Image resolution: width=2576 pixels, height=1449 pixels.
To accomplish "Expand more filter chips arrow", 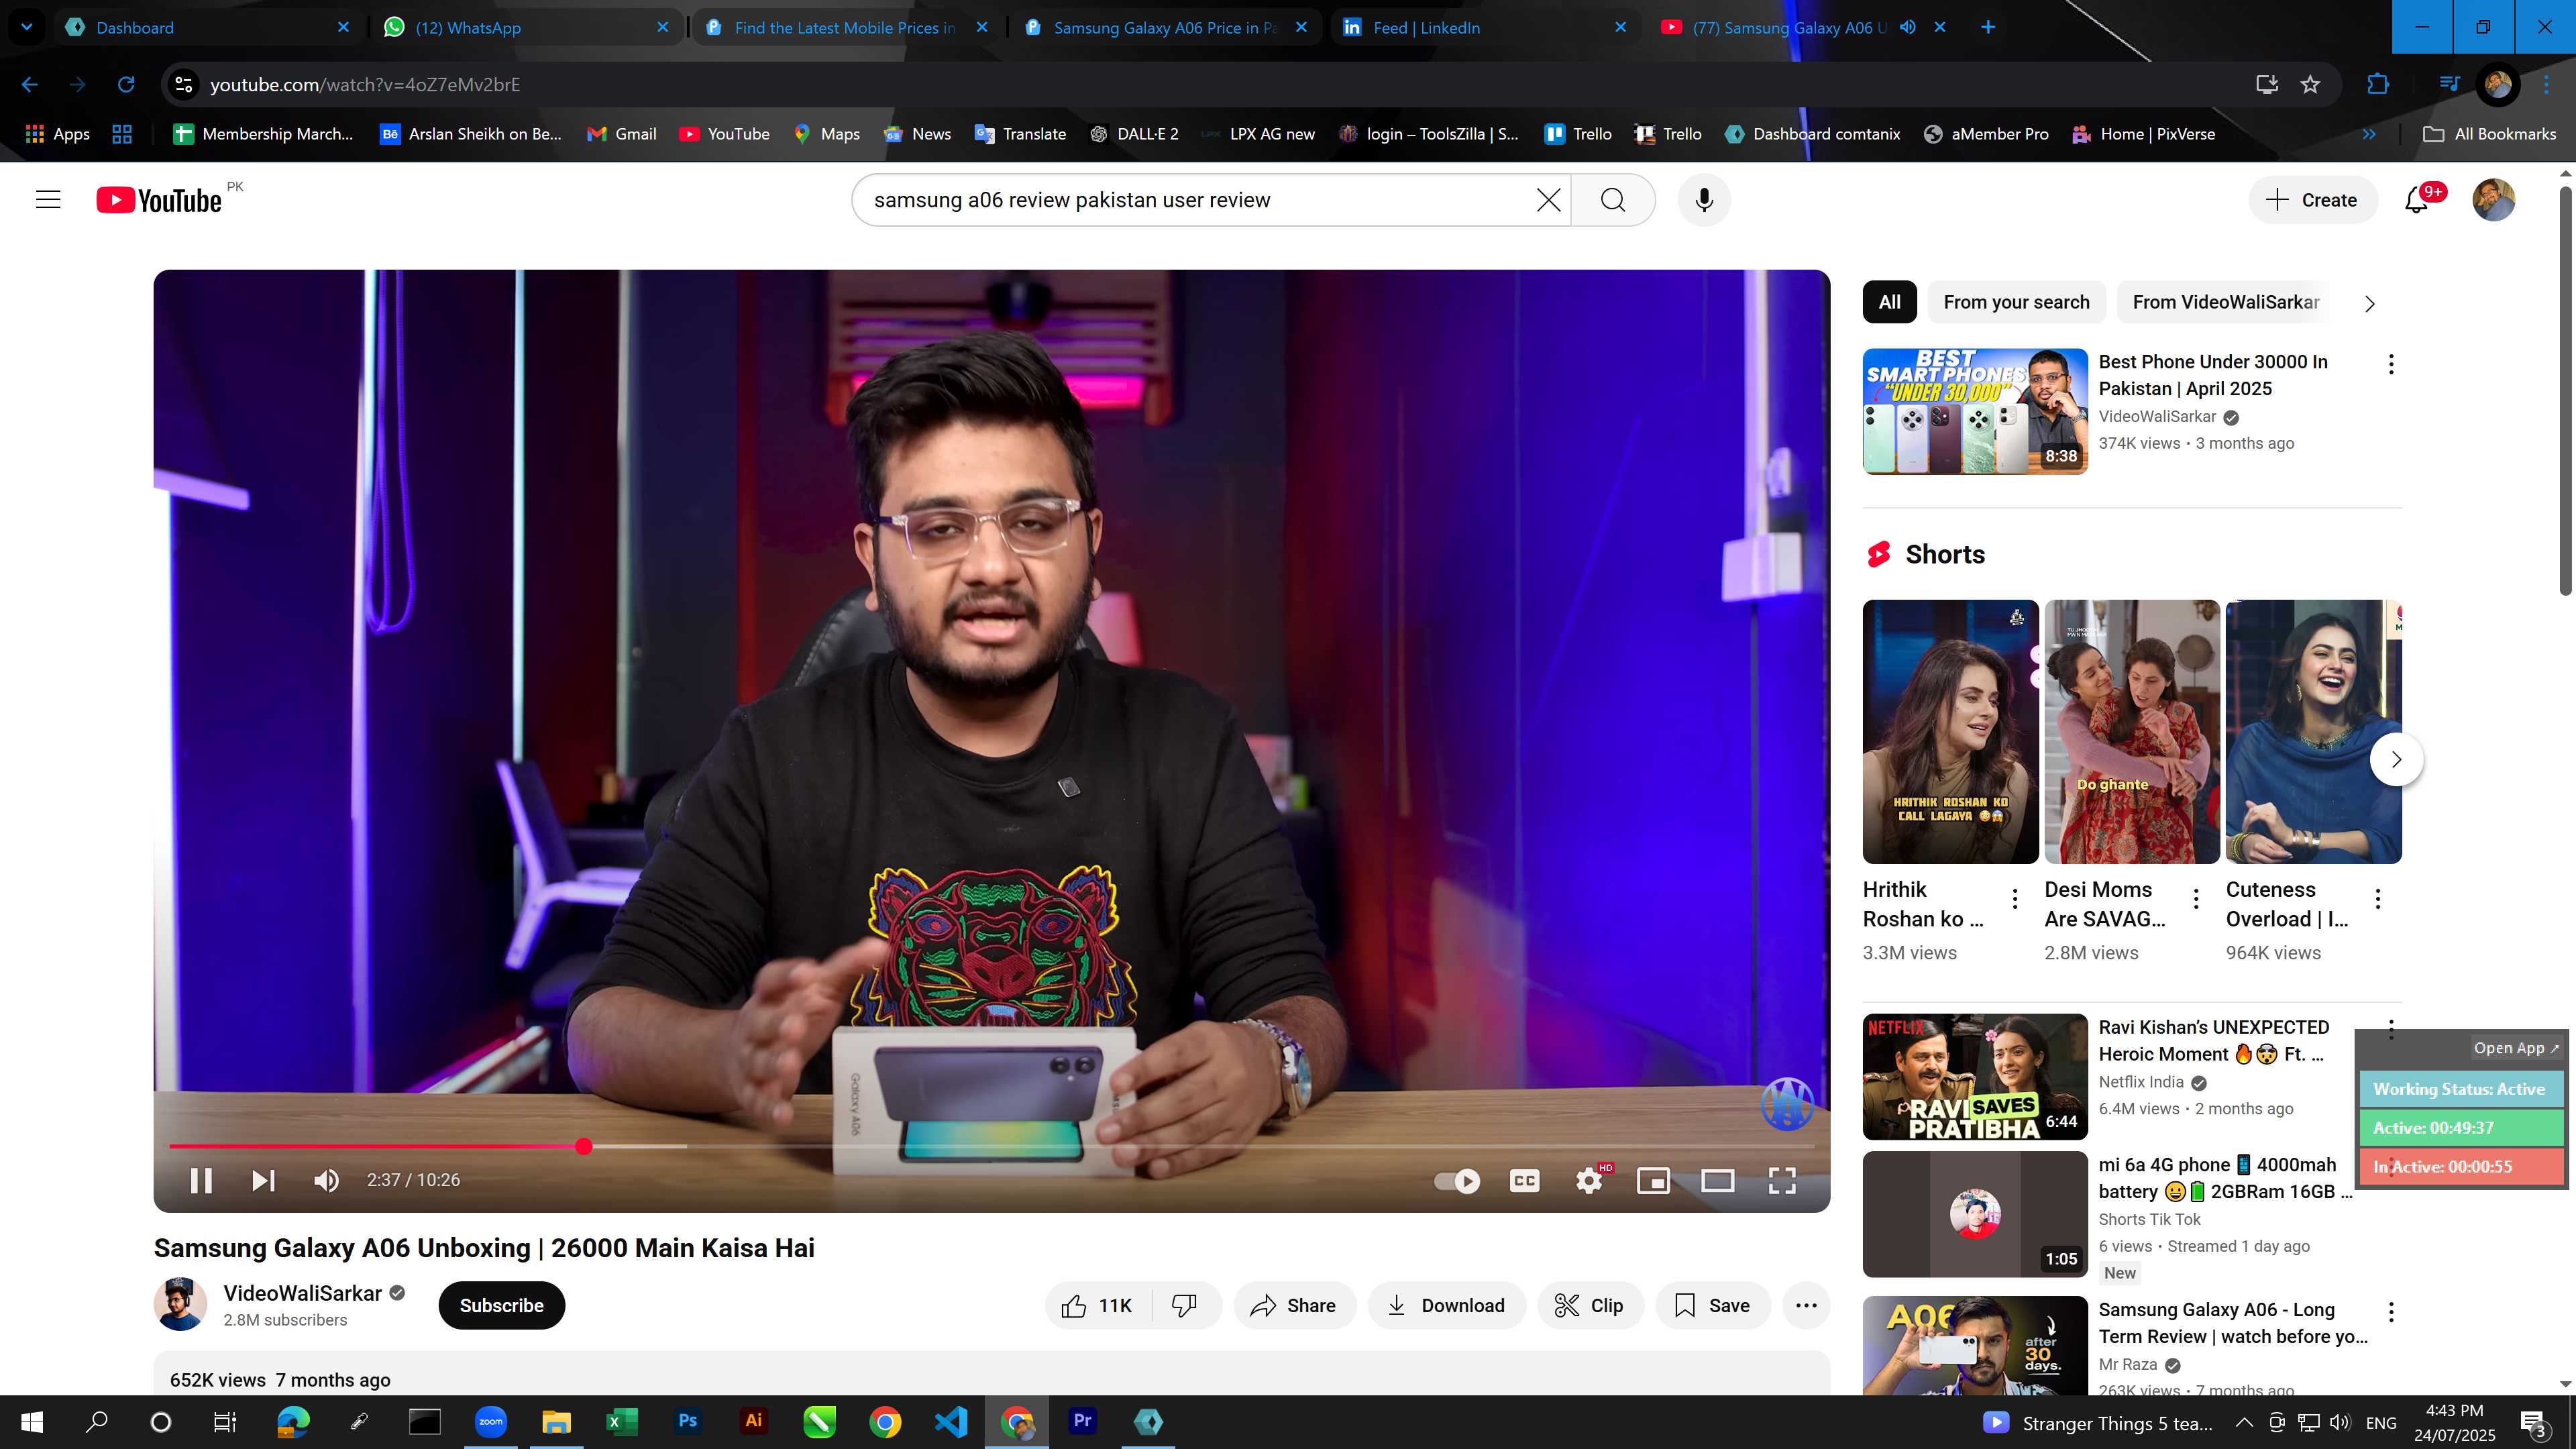I will pos(2369,303).
